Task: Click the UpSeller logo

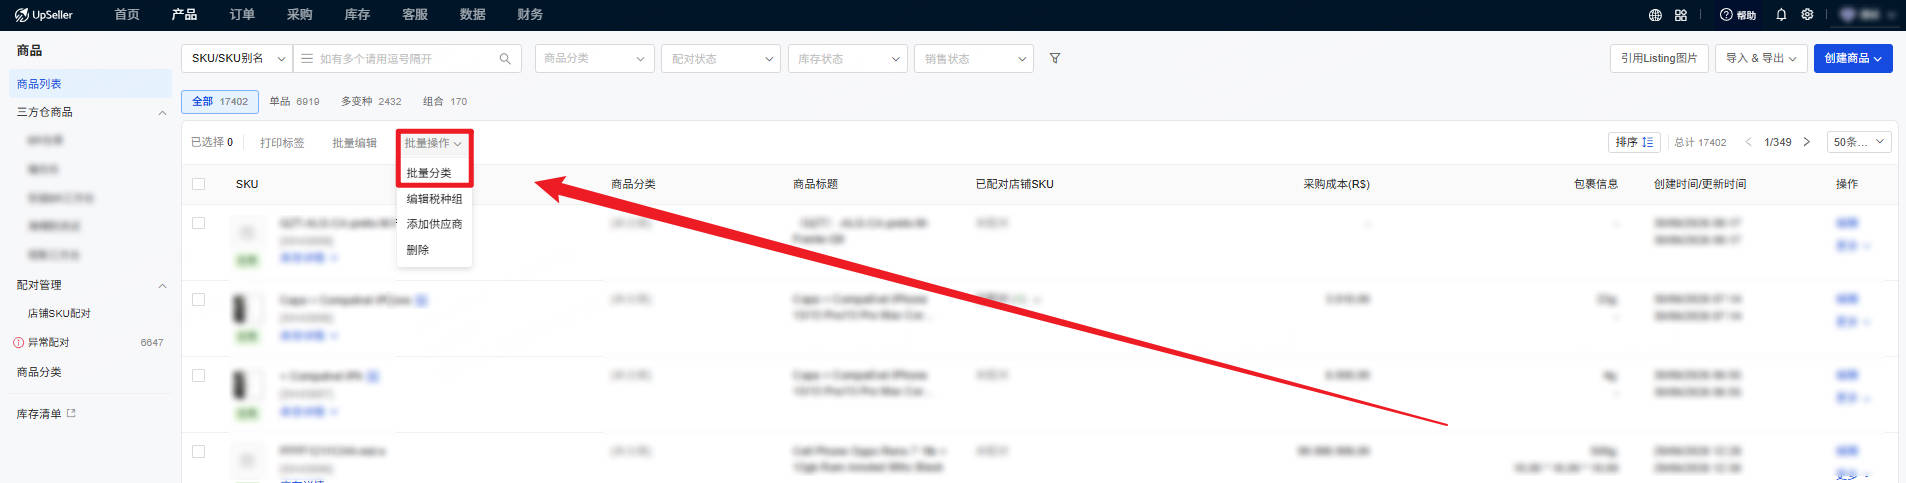Action: [x=43, y=15]
